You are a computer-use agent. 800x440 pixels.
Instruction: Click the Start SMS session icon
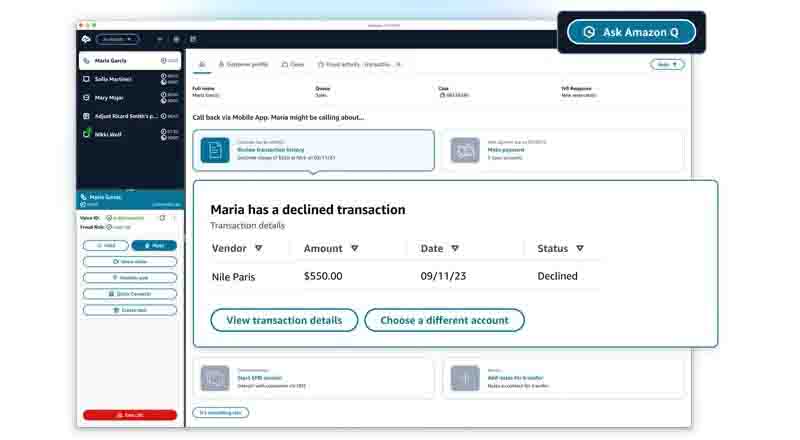[215, 378]
